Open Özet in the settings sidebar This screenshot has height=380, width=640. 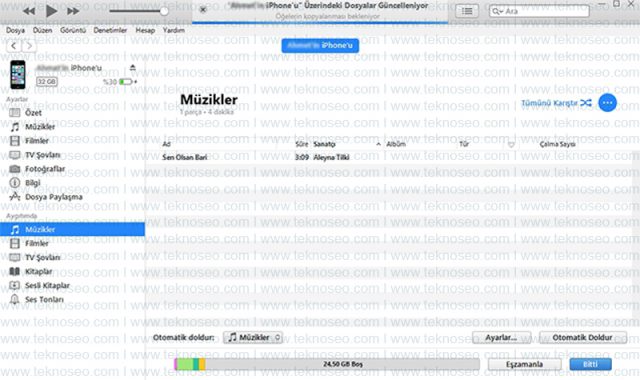coord(33,113)
